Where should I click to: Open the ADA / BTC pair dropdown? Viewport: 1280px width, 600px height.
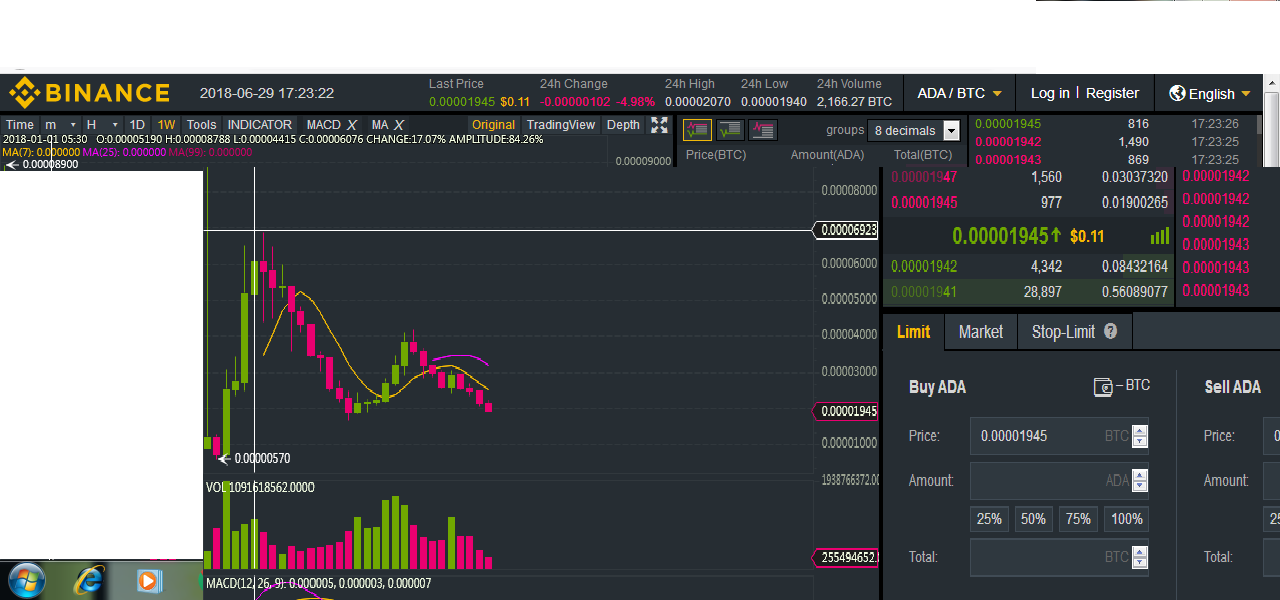[x=959, y=93]
